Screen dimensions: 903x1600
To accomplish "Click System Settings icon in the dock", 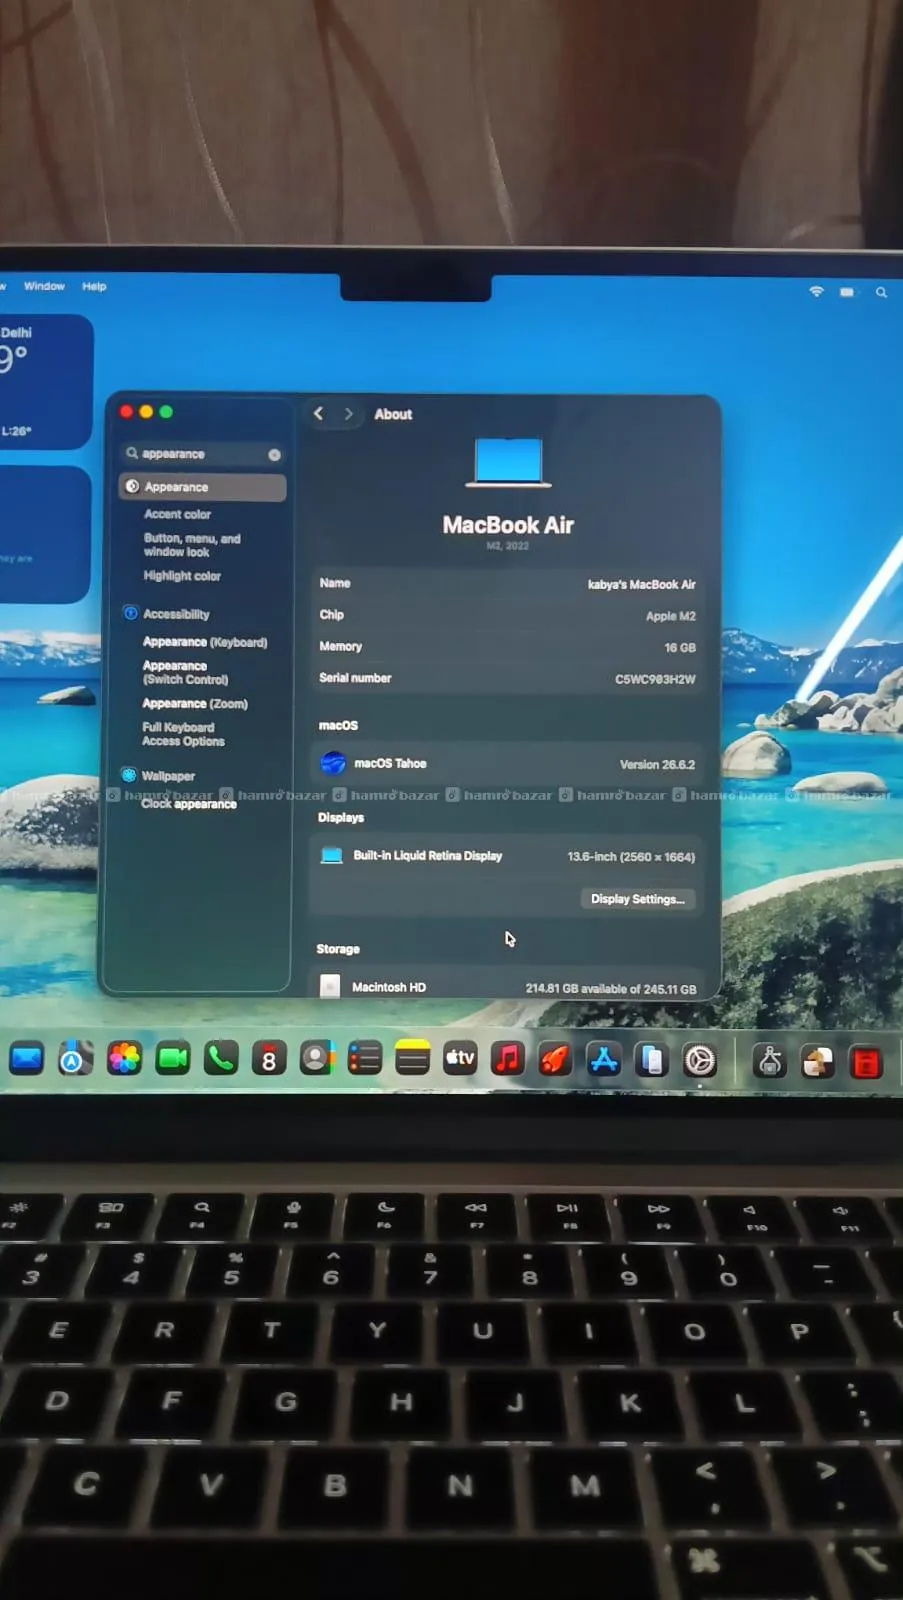I will click(699, 1060).
